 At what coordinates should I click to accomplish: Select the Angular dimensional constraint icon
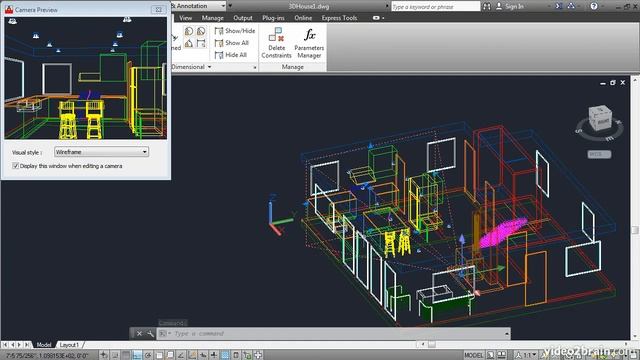(189, 43)
